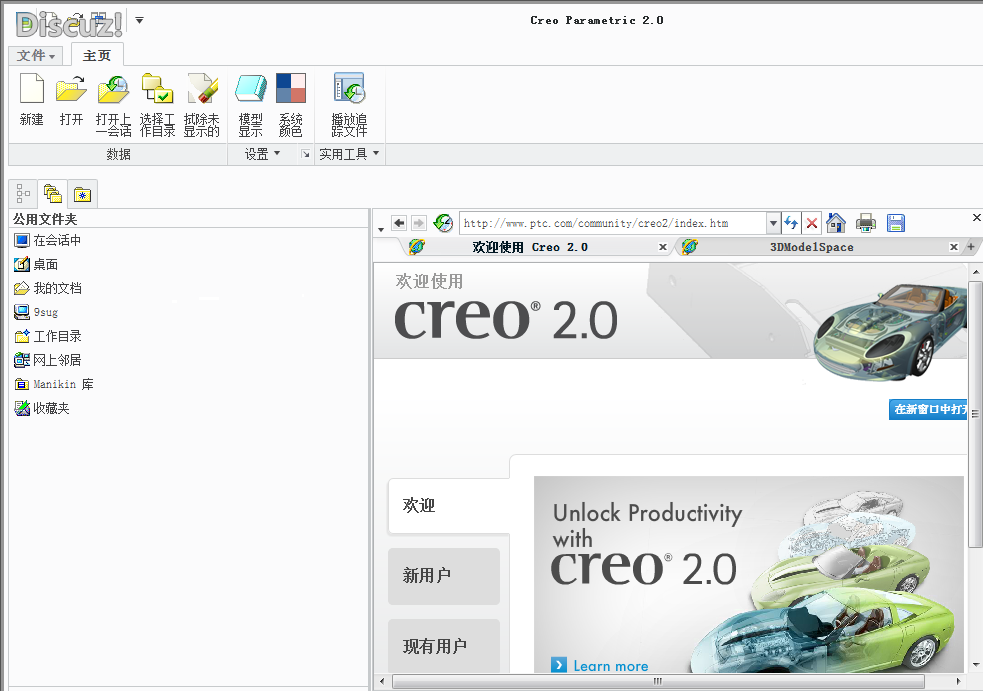
Task: Click the URL address field
Action: (x=613, y=223)
